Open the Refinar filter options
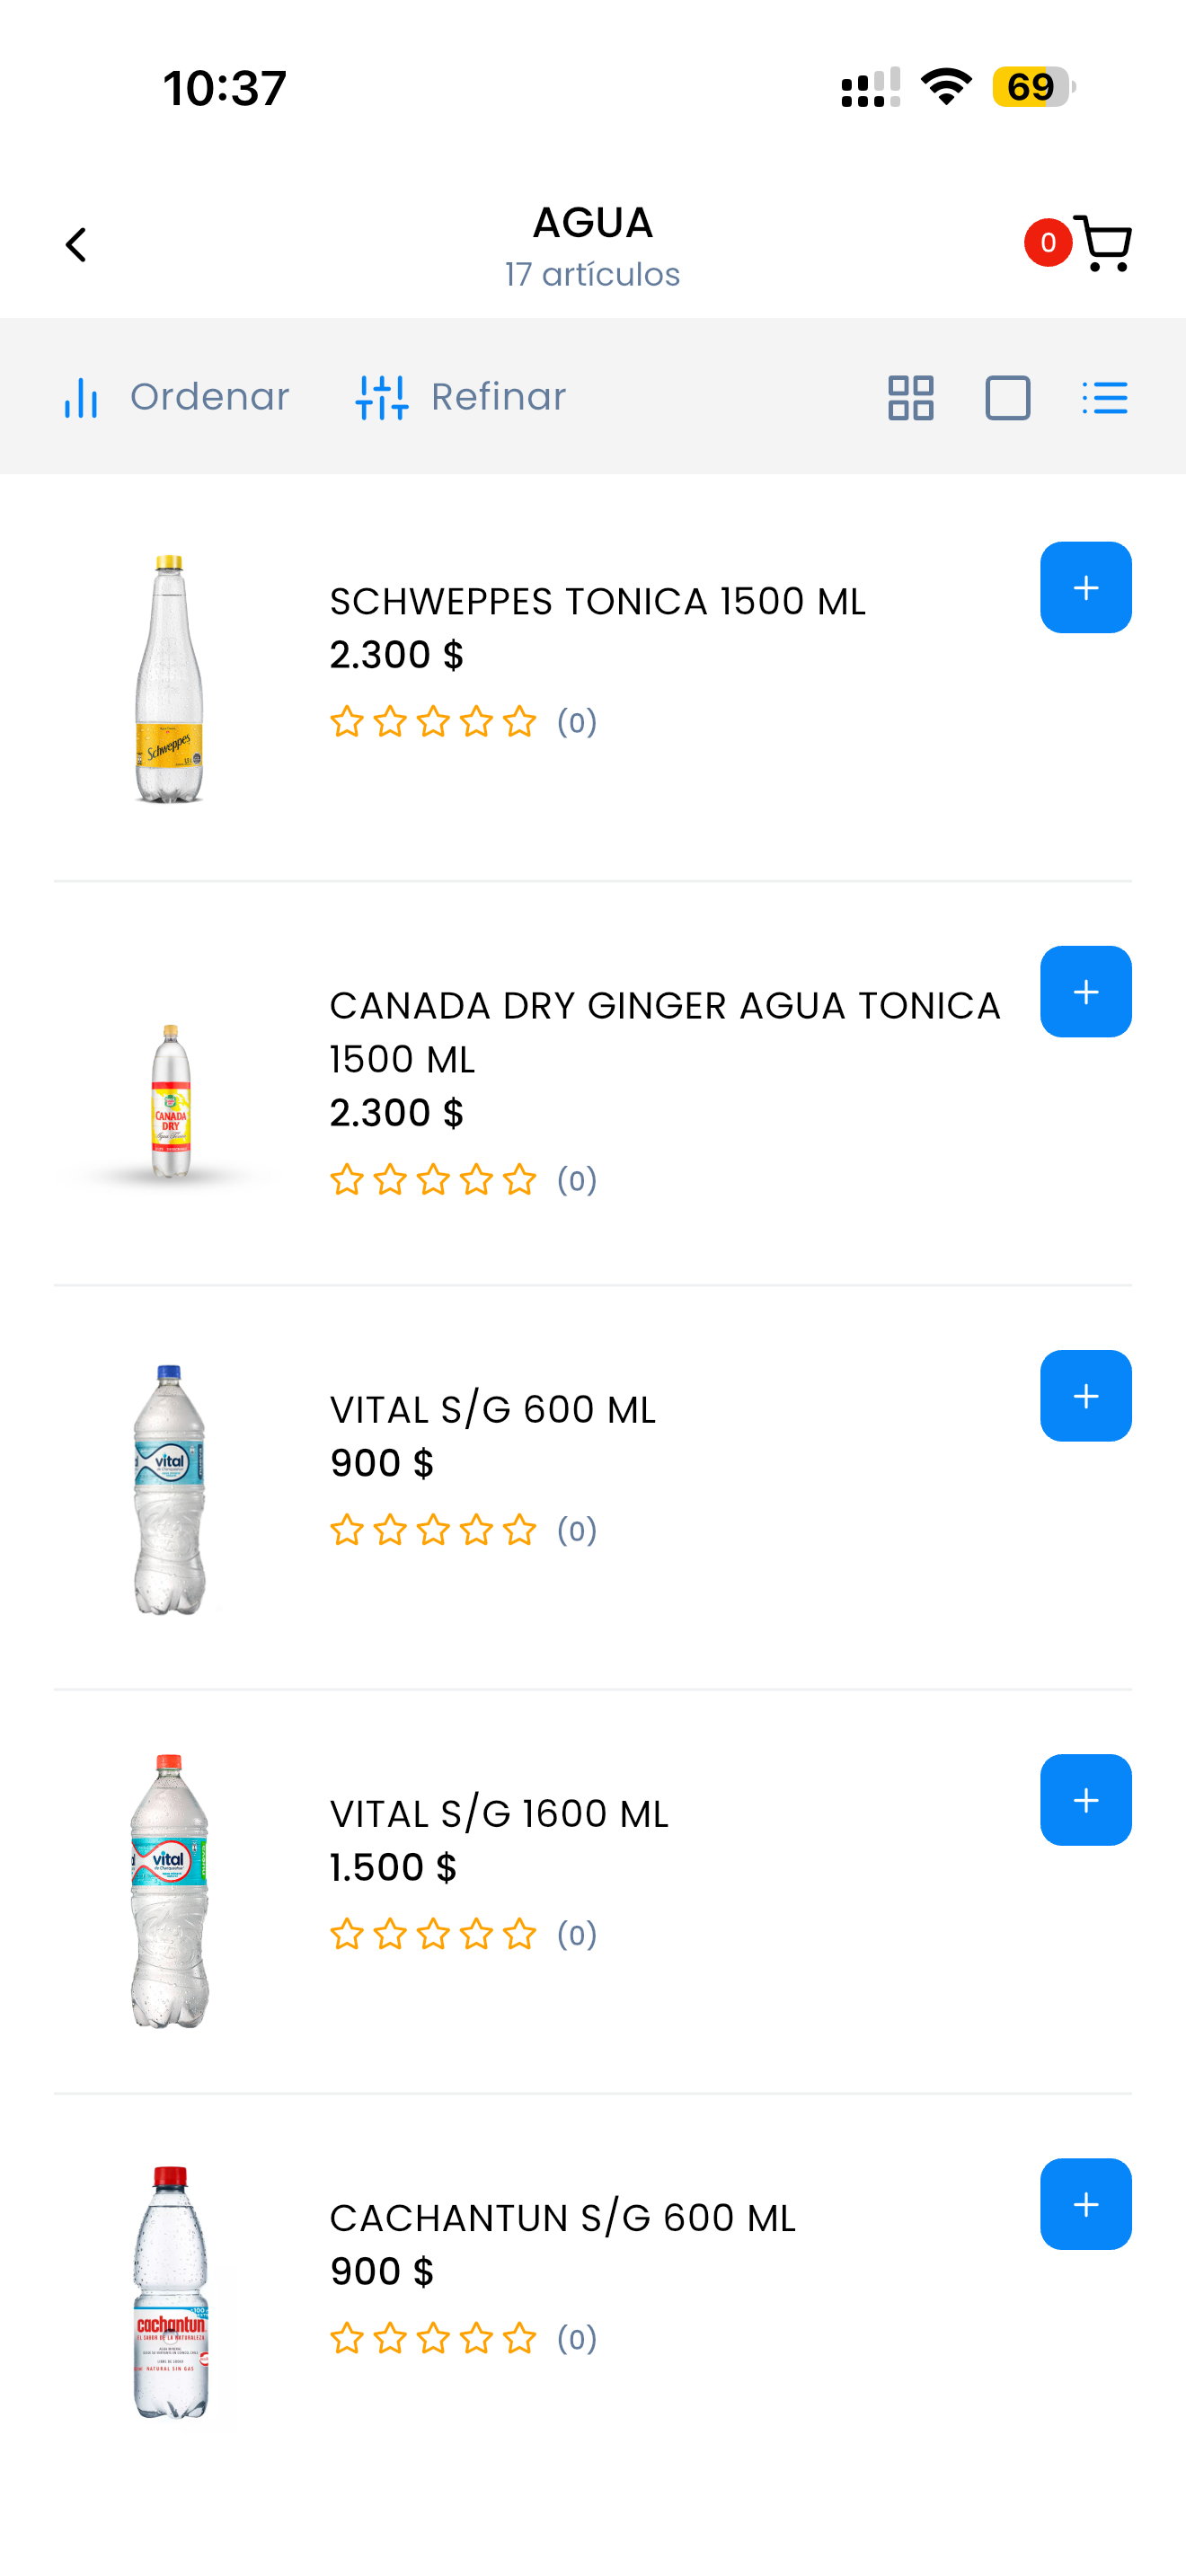 click(461, 397)
